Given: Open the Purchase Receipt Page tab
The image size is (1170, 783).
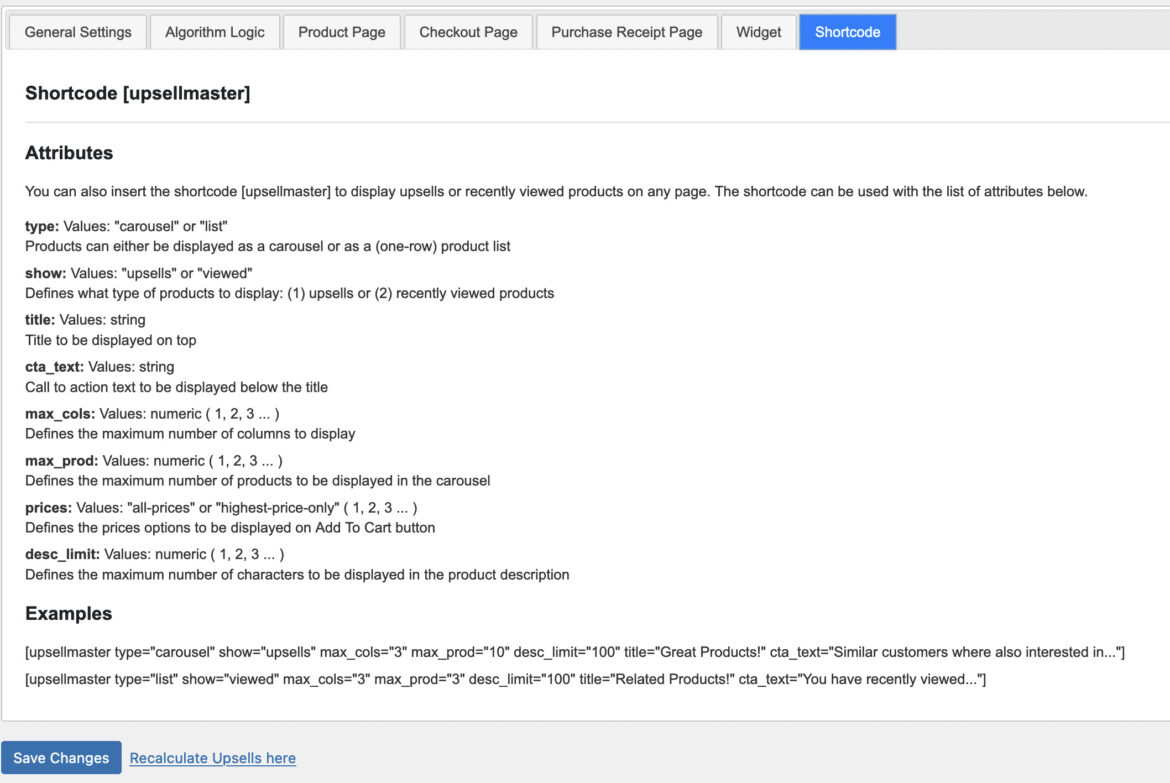Looking at the screenshot, I should tap(626, 31).
